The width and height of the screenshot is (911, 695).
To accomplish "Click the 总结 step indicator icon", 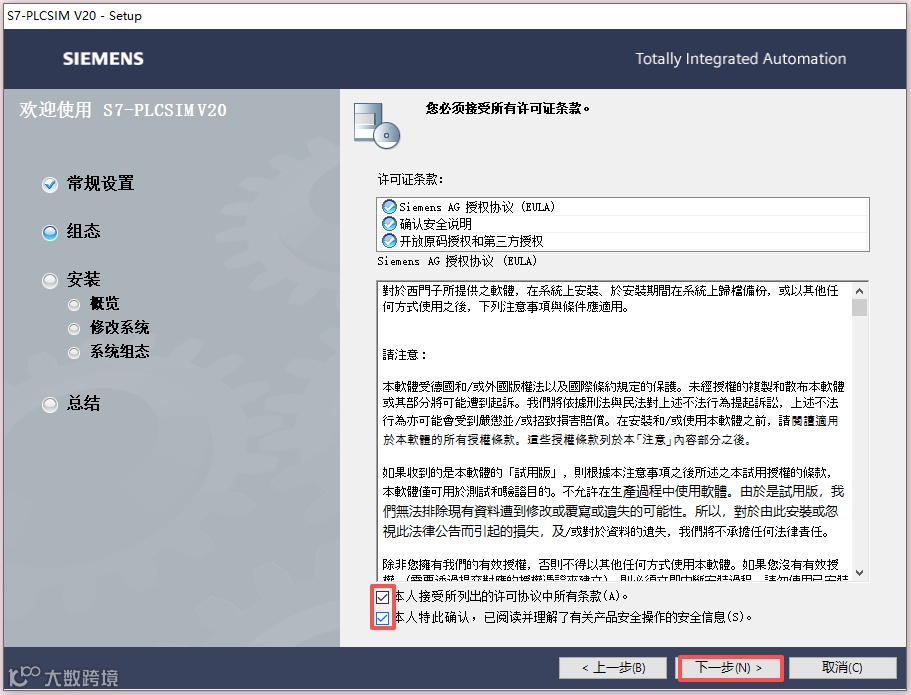I will point(50,404).
